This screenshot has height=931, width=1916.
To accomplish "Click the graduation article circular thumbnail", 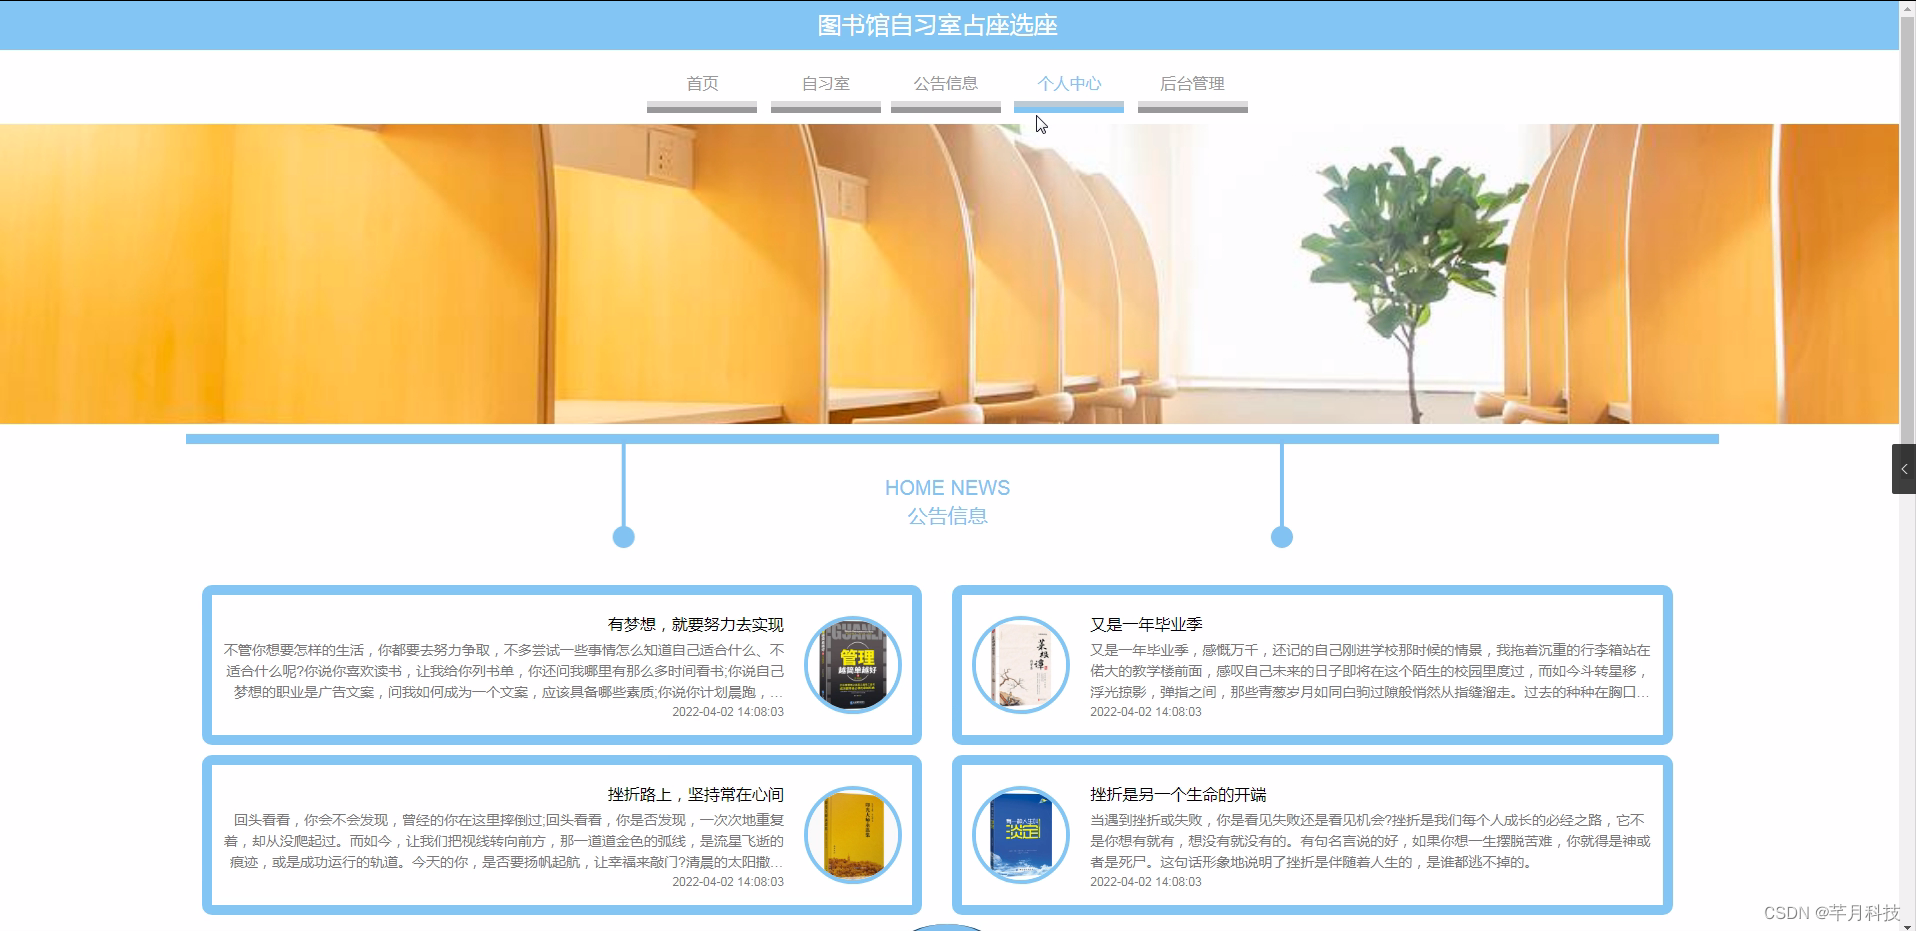I will (x=1020, y=664).
